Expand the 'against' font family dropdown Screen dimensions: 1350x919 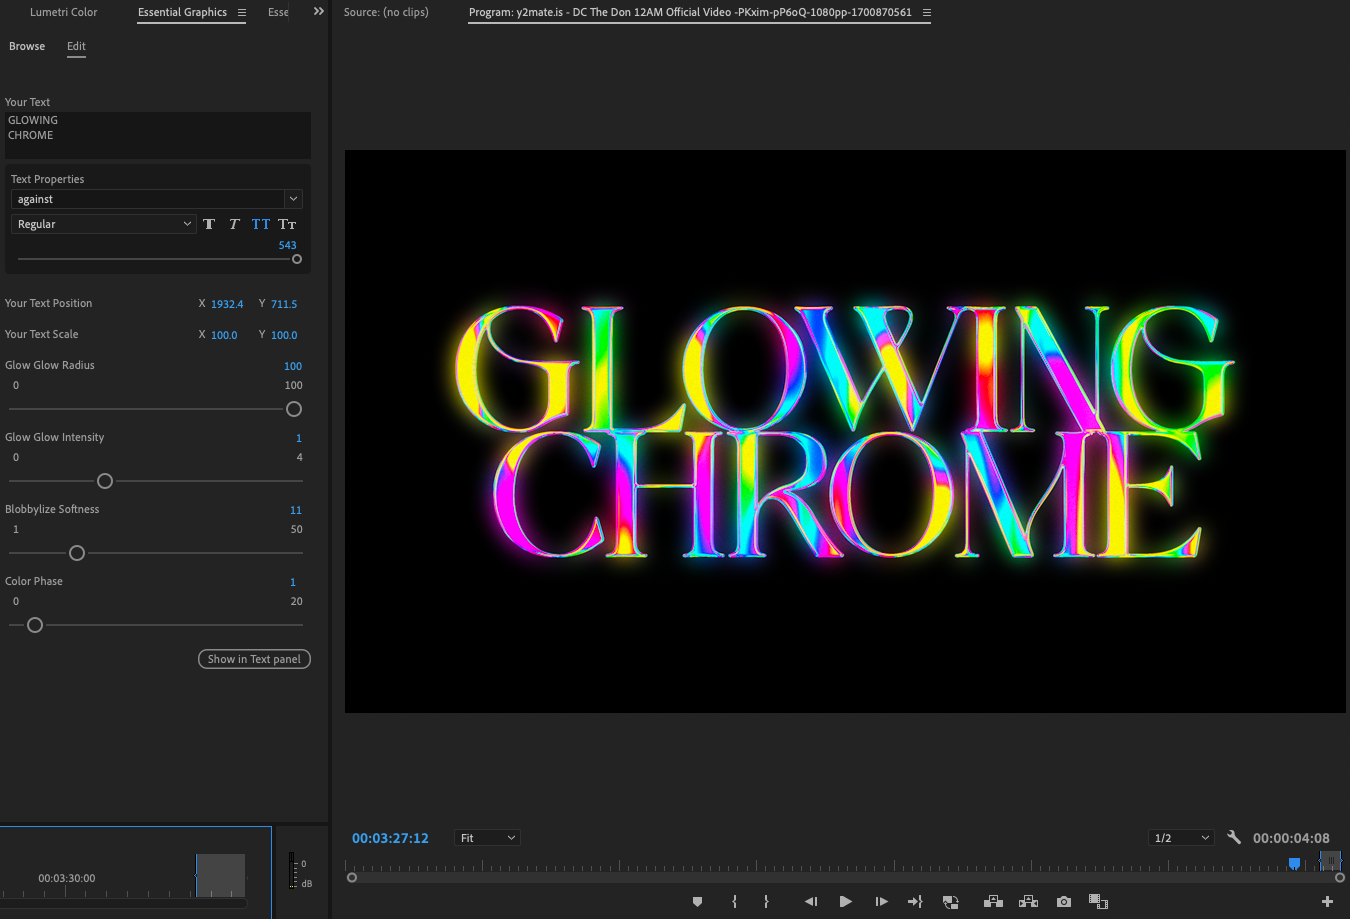point(293,199)
